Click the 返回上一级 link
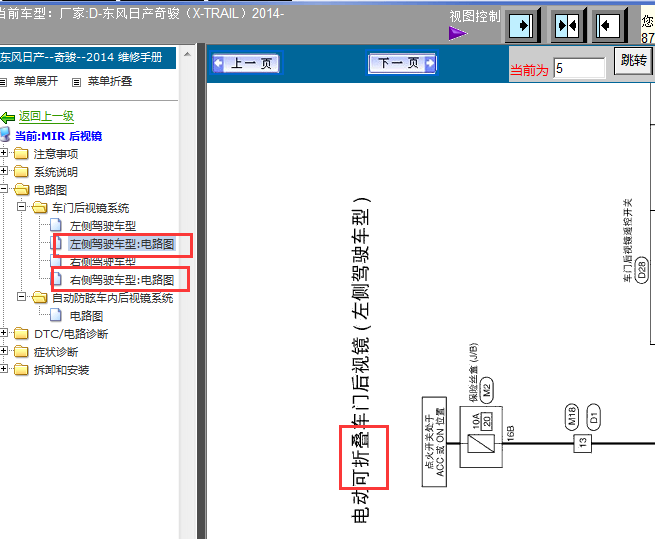Viewport: 655px width, 539px height. click(x=46, y=116)
